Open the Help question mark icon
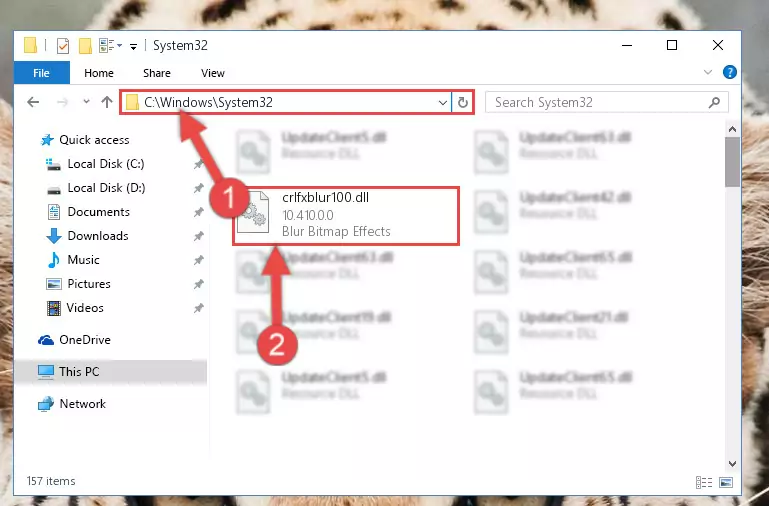769x506 pixels. click(x=730, y=73)
